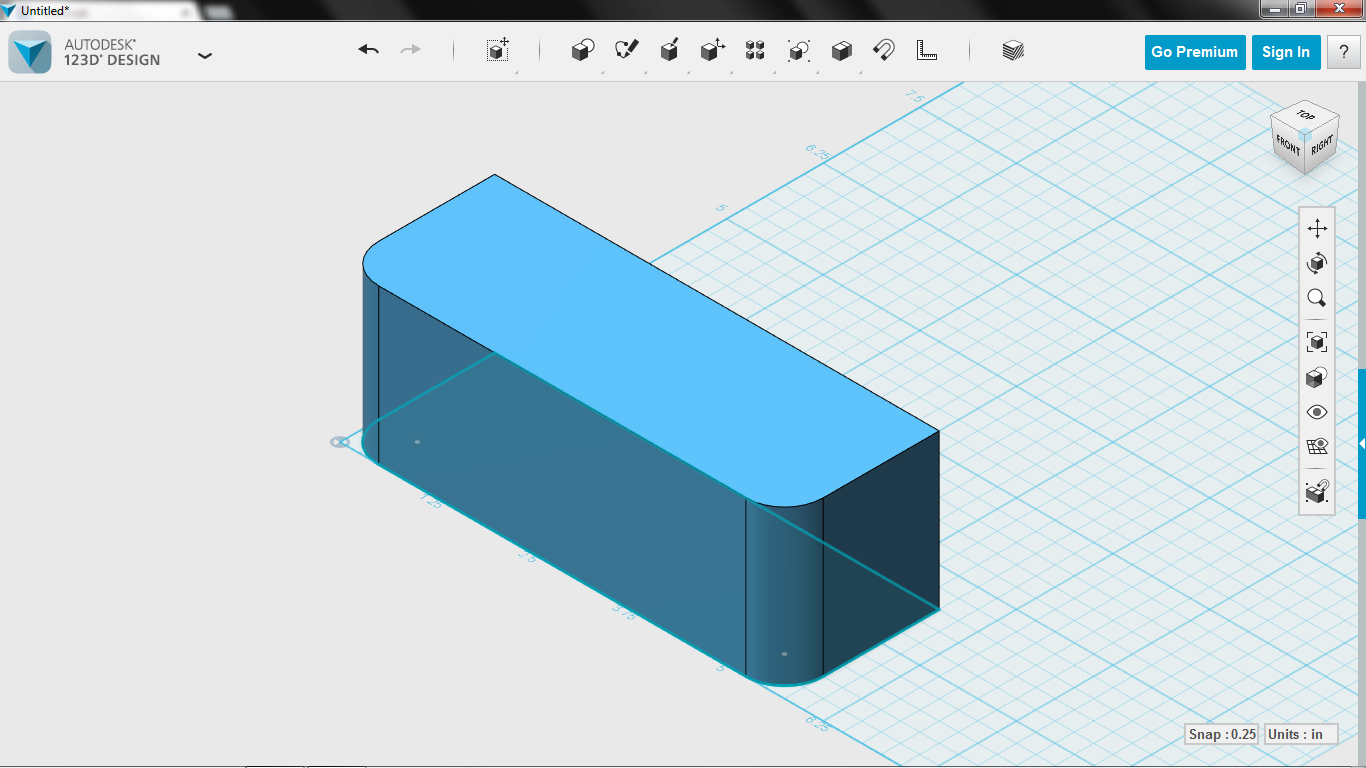The image size is (1366, 768).
Task: Toggle the grid visibility icon
Action: point(1317,446)
